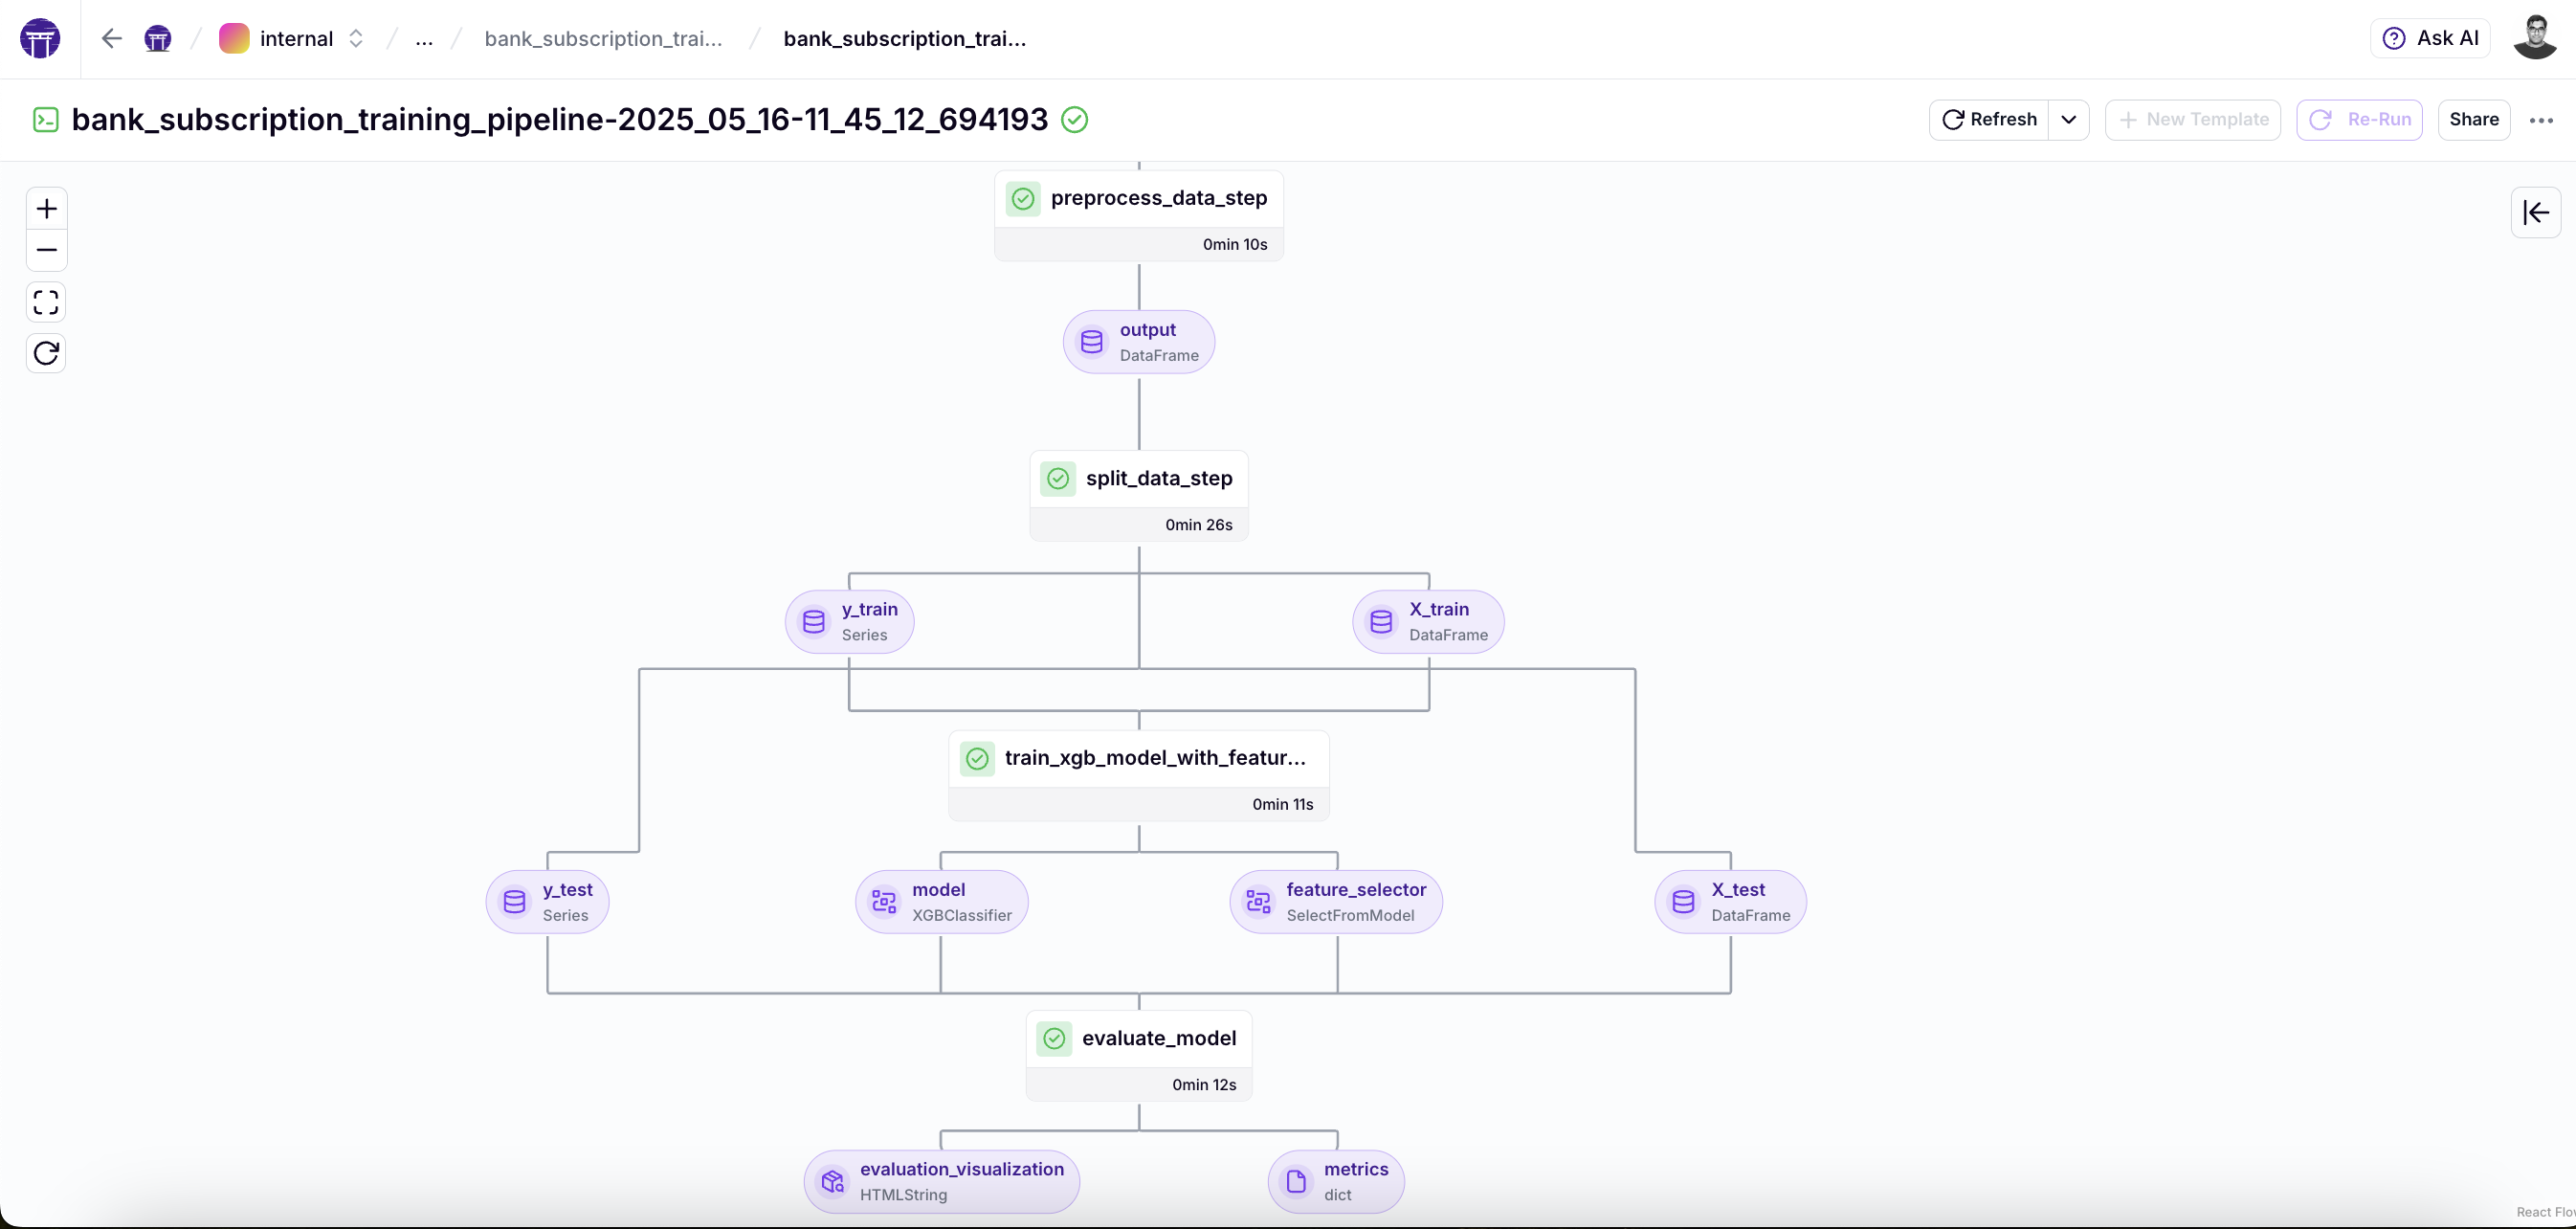
Task: Zoom in on the pipeline graph
Action: (46, 209)
